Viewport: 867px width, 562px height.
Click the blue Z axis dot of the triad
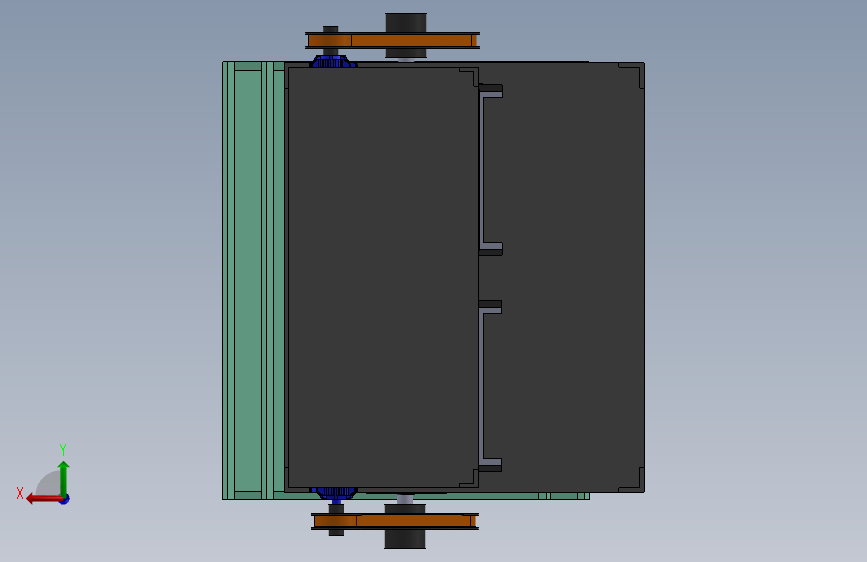click(x=65, y=500)
